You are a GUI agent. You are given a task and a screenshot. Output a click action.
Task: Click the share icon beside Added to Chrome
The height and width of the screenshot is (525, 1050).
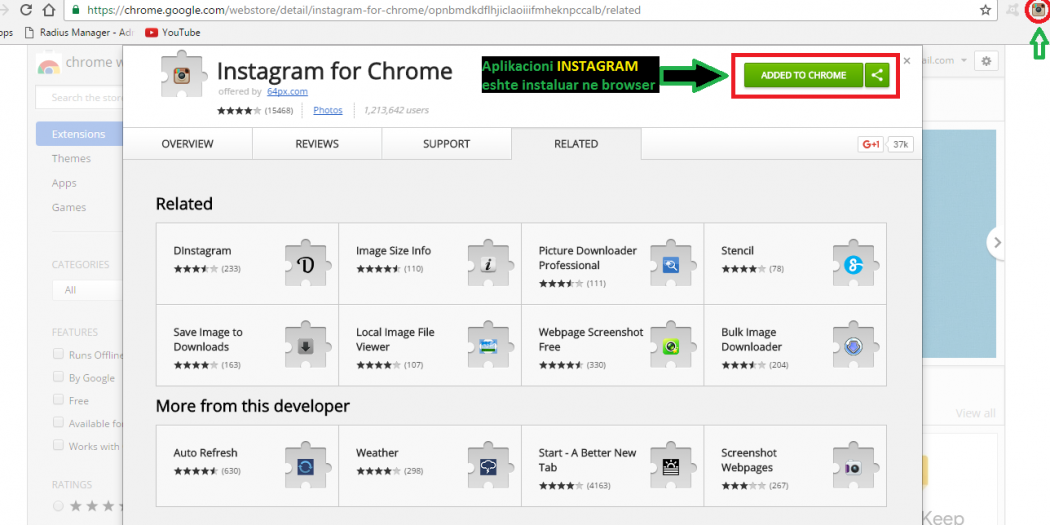(877, 75)
